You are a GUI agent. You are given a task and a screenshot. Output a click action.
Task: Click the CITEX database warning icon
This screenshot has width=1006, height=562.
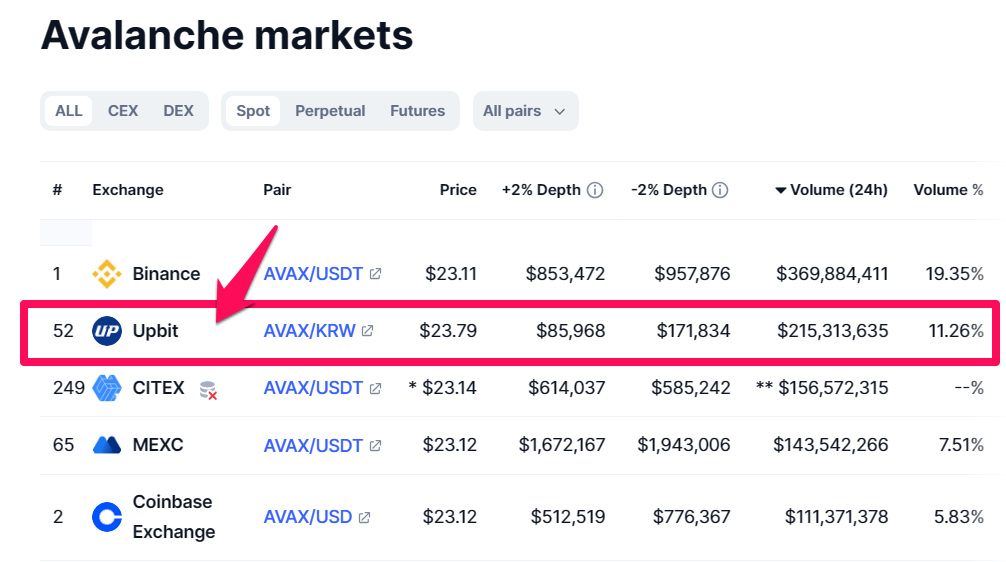[x=208, y=390]
